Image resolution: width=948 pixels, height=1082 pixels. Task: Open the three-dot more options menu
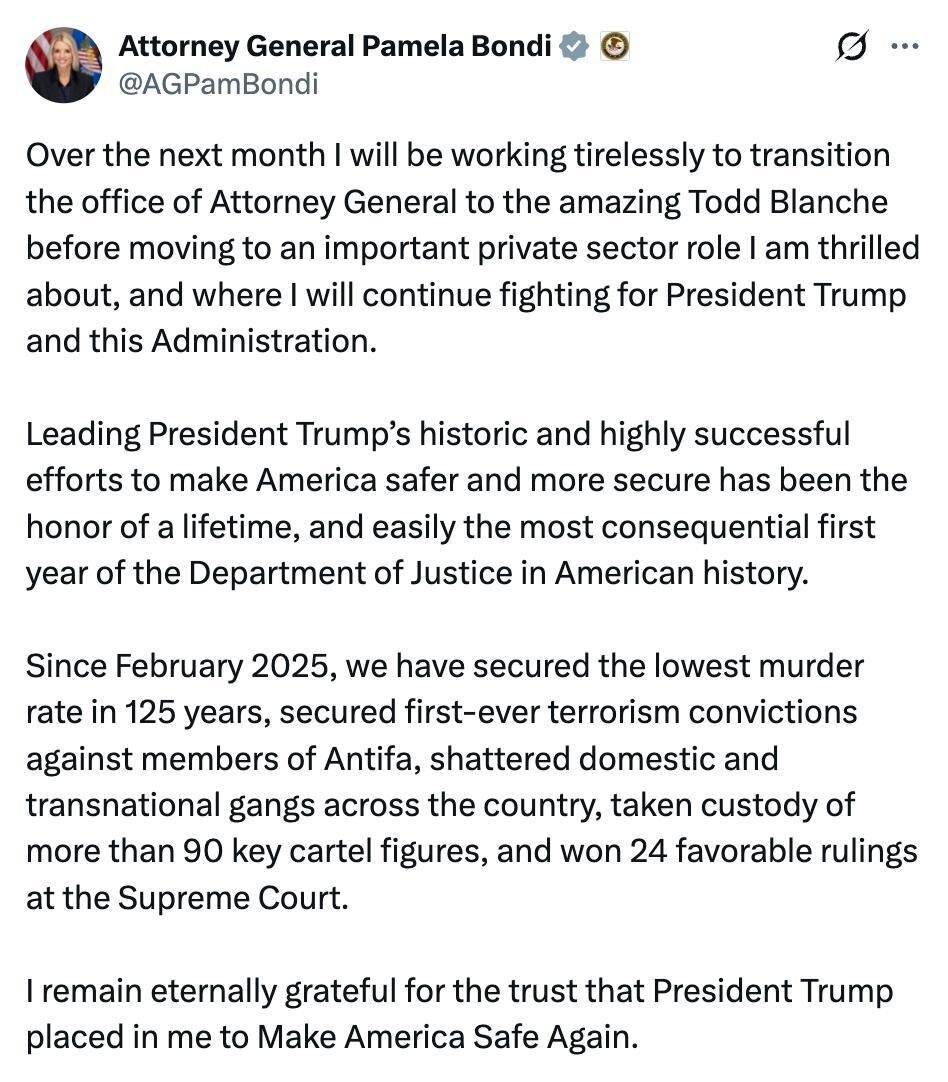(x=903, y=46)
